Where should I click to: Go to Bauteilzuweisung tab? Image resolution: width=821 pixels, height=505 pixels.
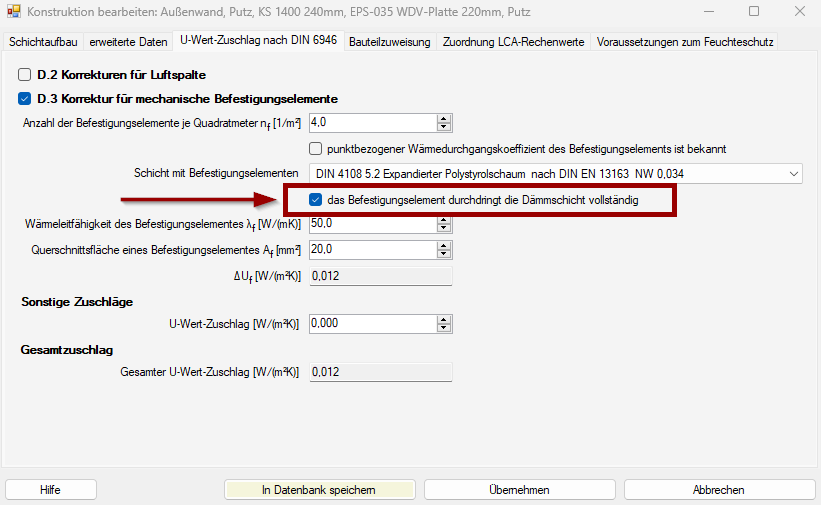coord(389,42)
